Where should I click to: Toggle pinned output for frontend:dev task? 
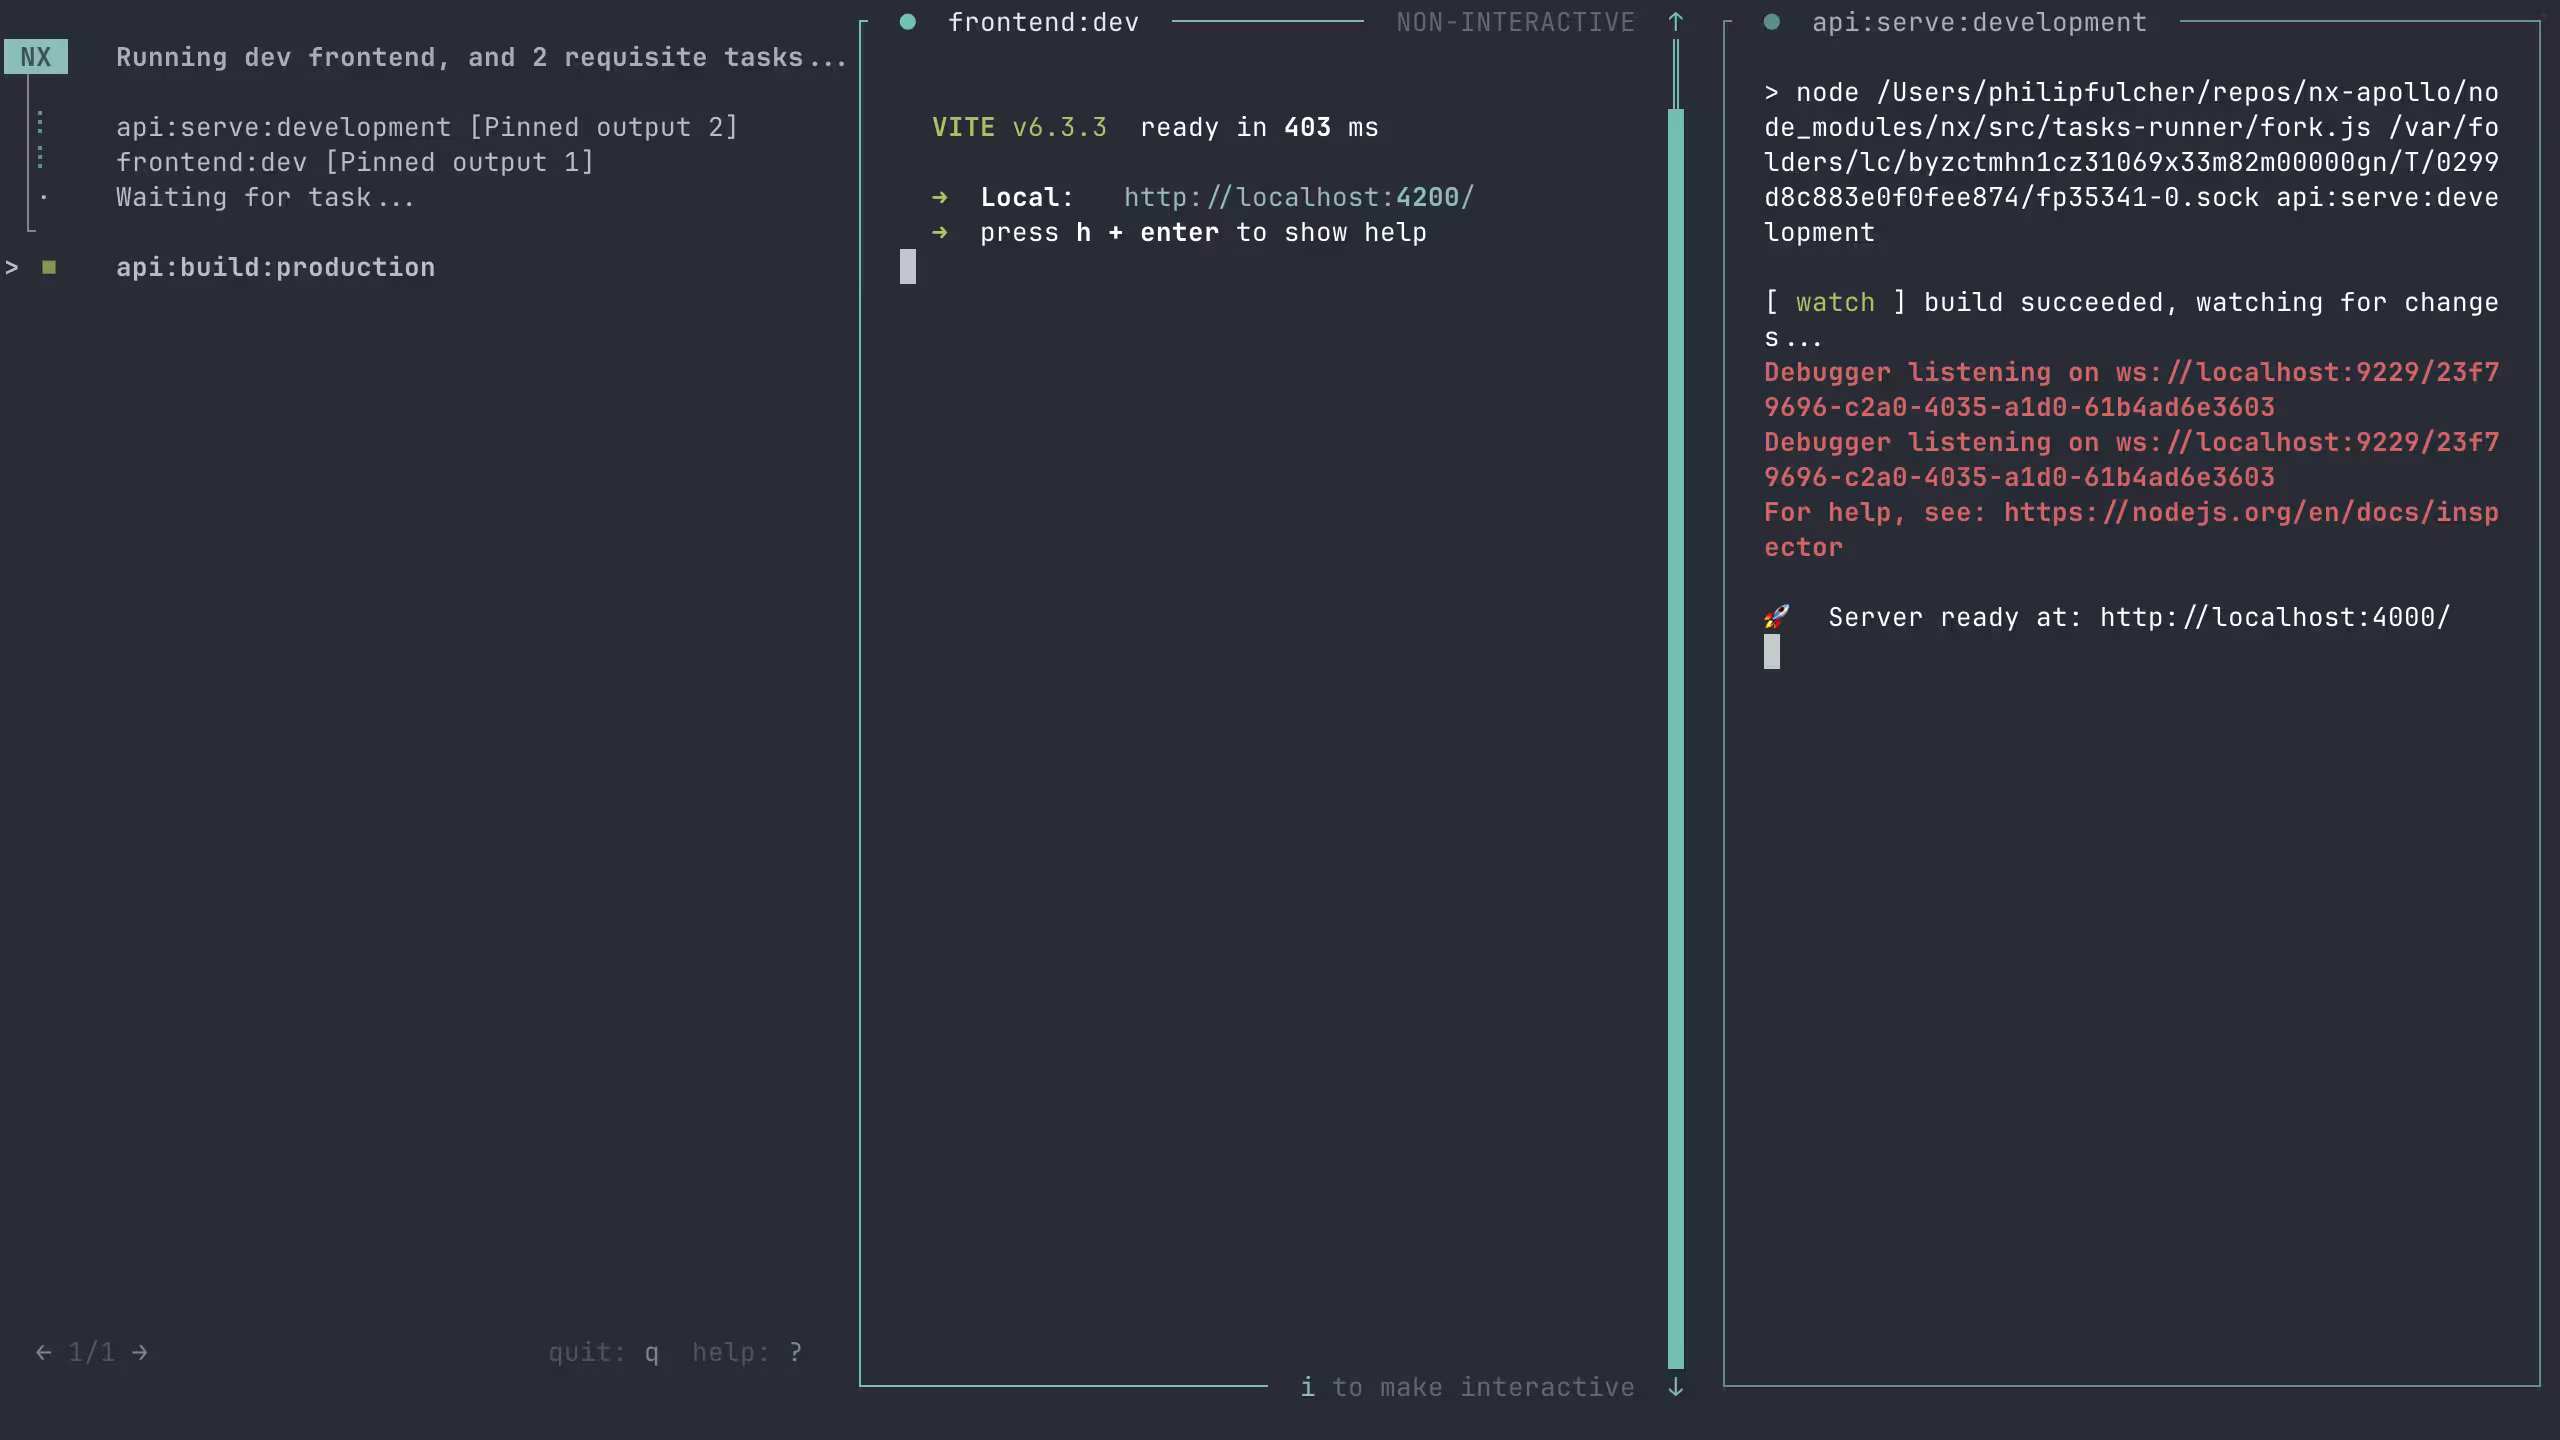coord(355,161)
